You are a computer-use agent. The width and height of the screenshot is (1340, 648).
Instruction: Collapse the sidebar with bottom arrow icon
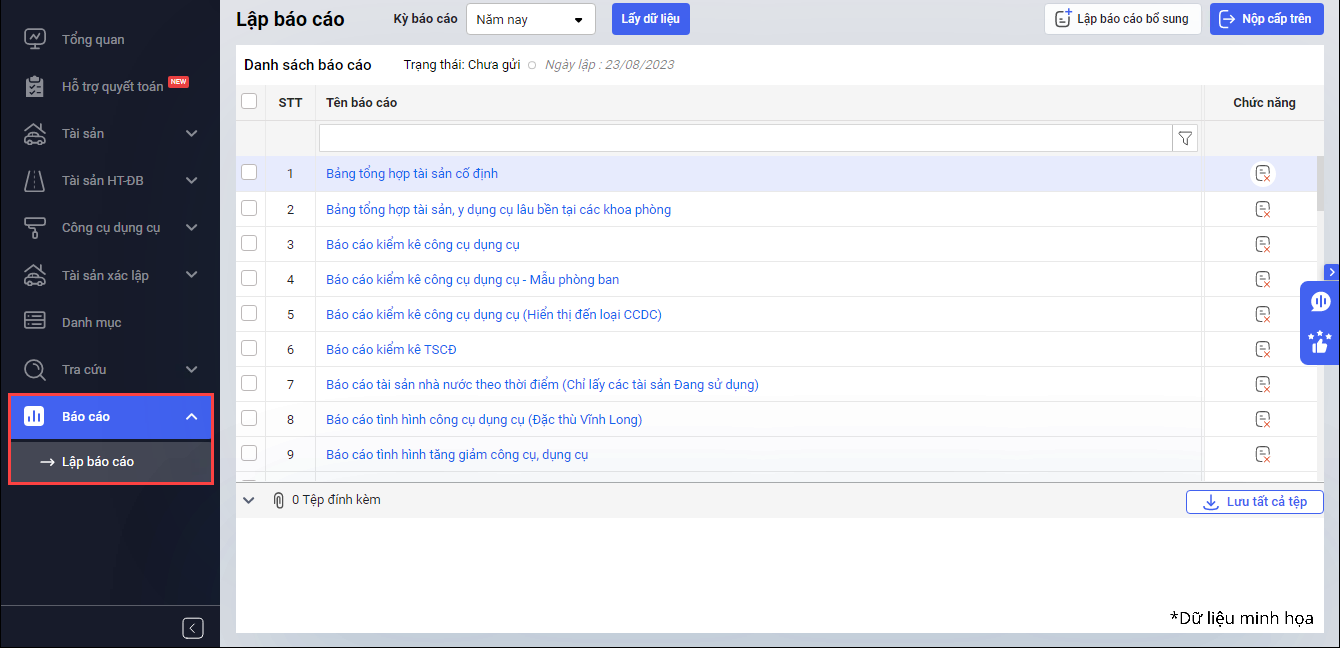pyautogui.click(x=193, y=628)
